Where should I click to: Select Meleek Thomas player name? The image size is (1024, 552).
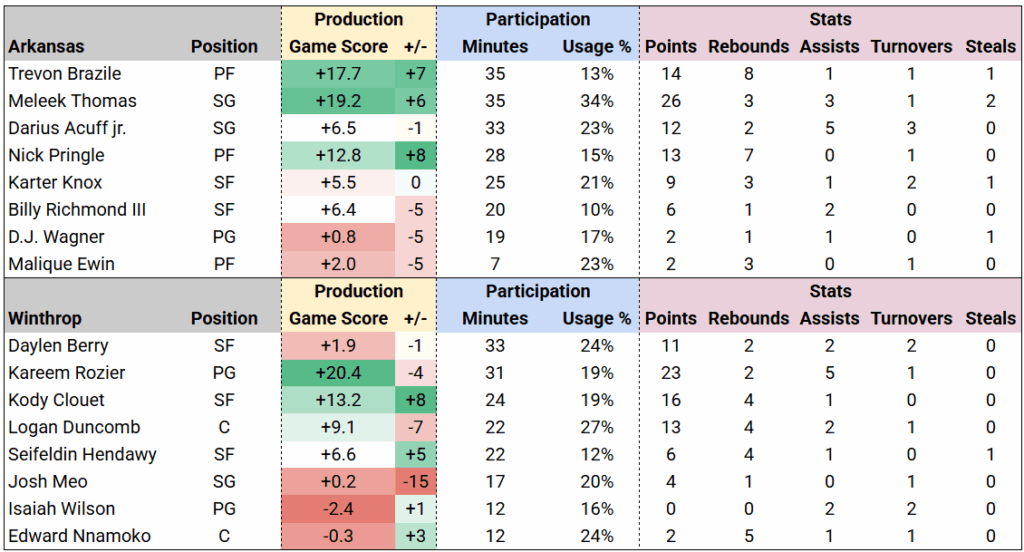(x=72, y=101)
